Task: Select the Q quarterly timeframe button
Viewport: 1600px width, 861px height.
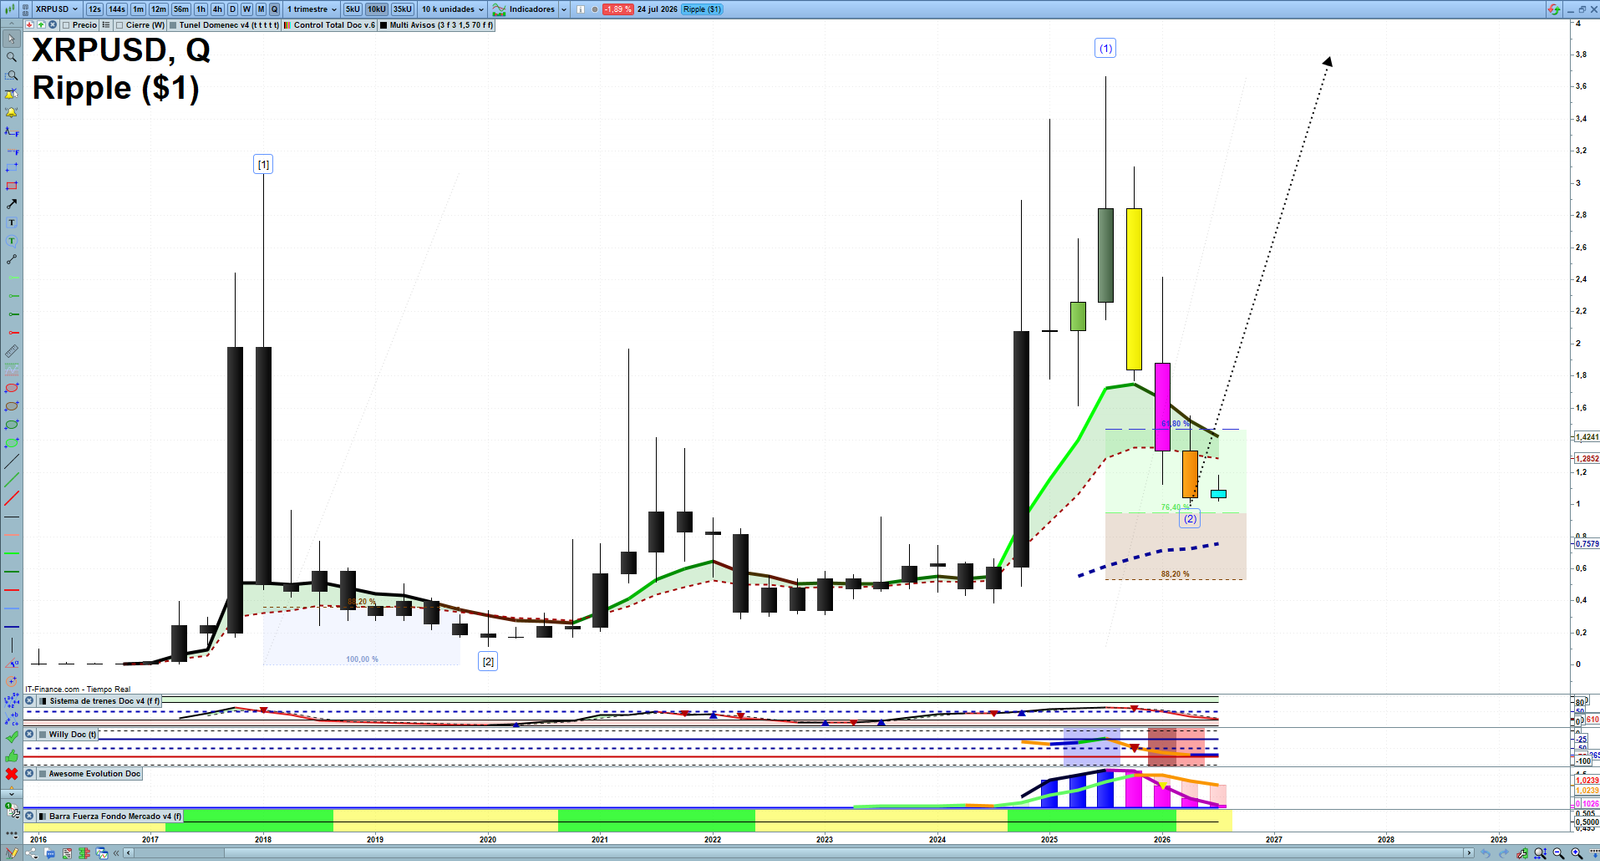Action: 274,9
